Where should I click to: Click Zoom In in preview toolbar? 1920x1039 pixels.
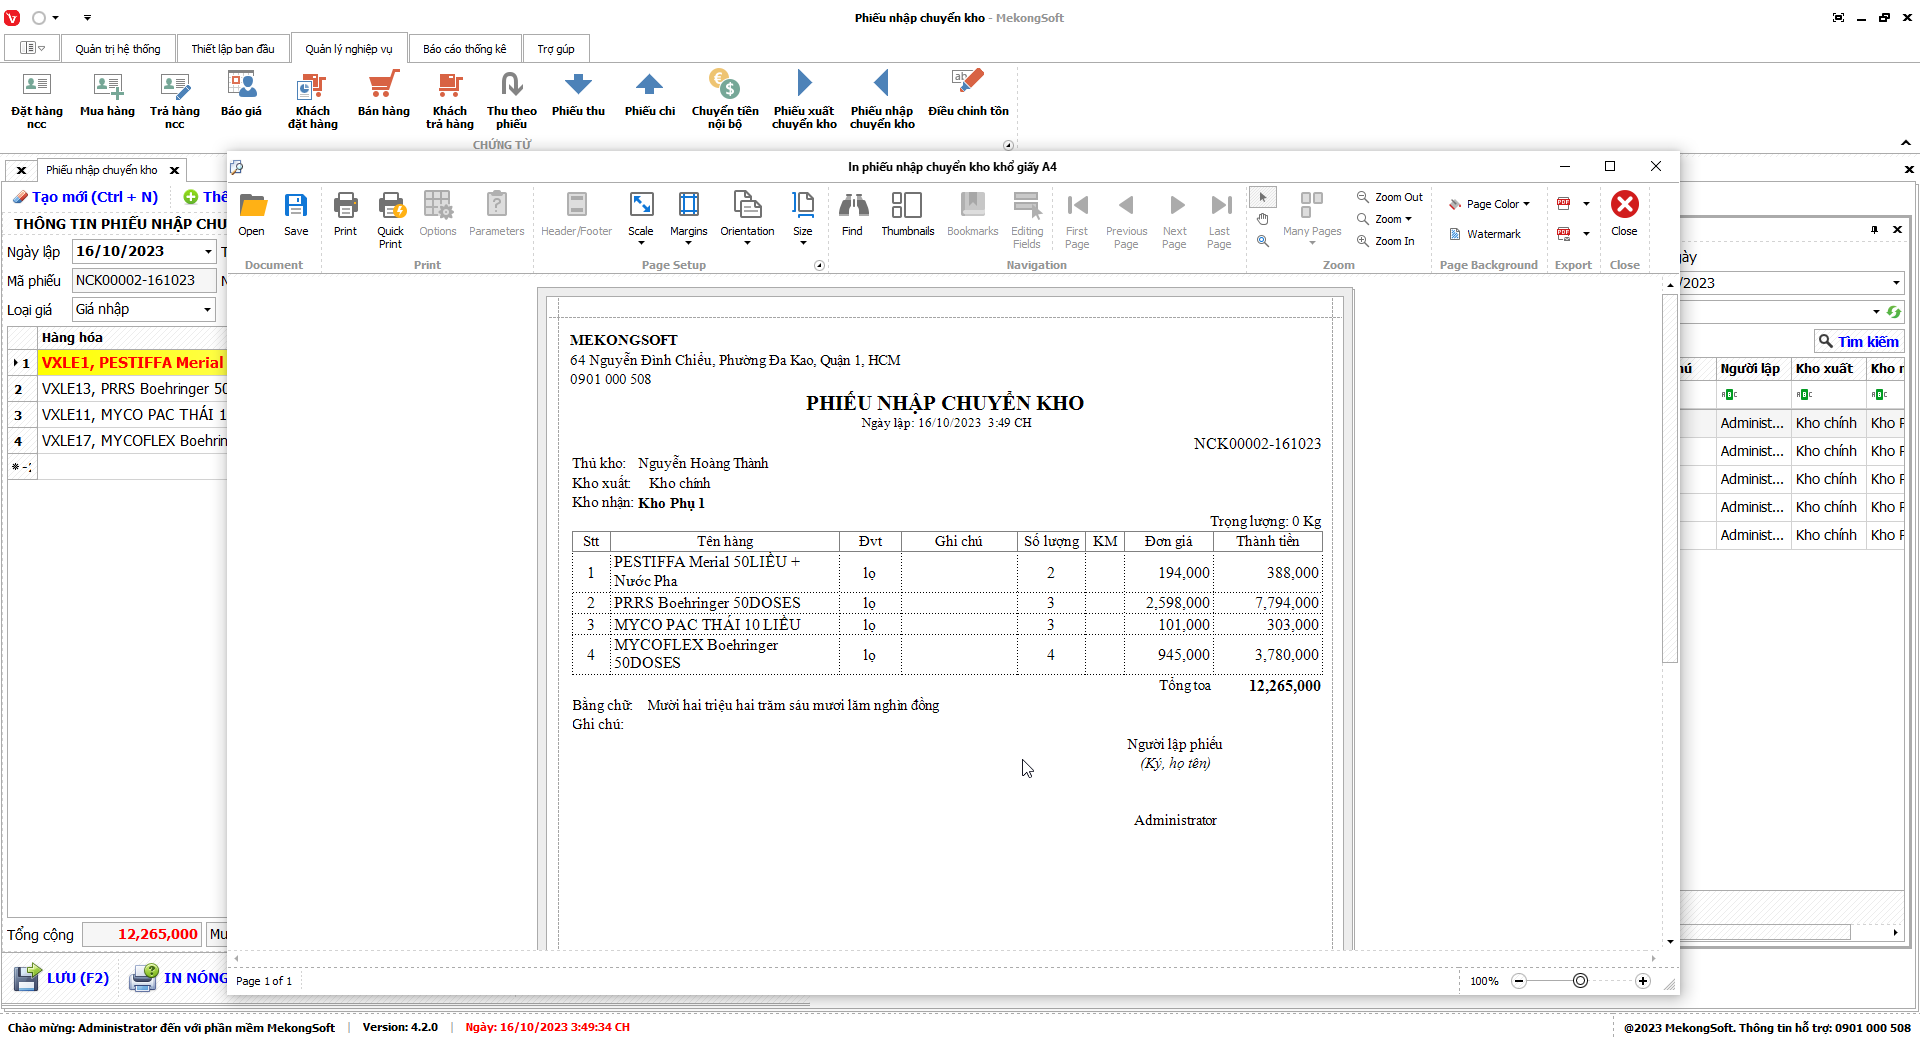pos(1386,241)
